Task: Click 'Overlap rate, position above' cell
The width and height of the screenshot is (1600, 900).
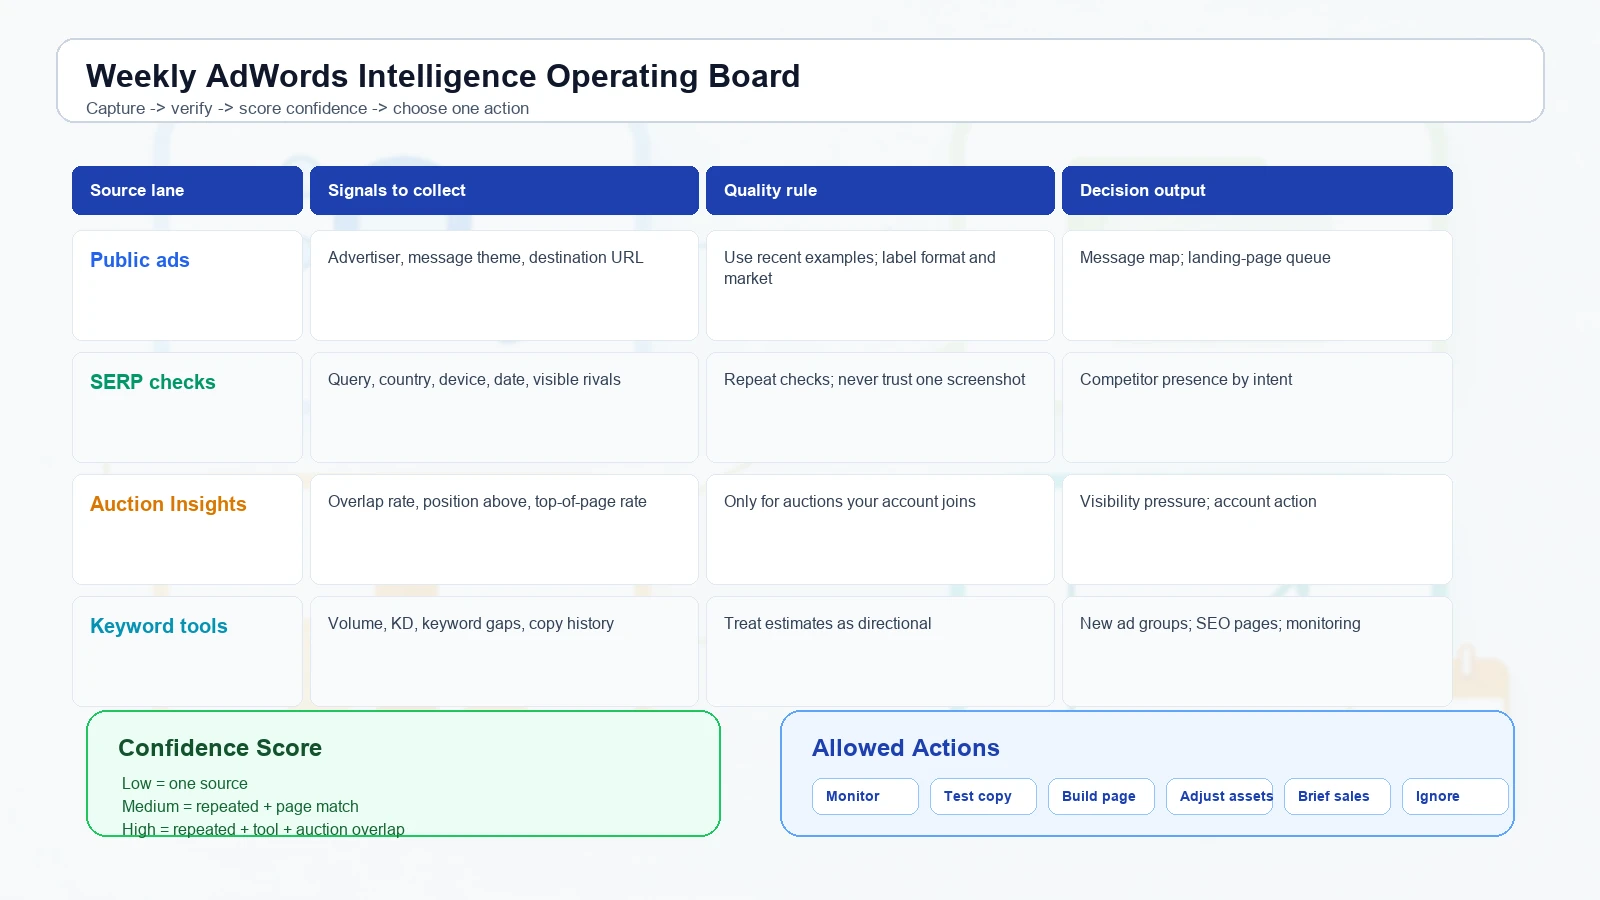Action: [504, 529]
